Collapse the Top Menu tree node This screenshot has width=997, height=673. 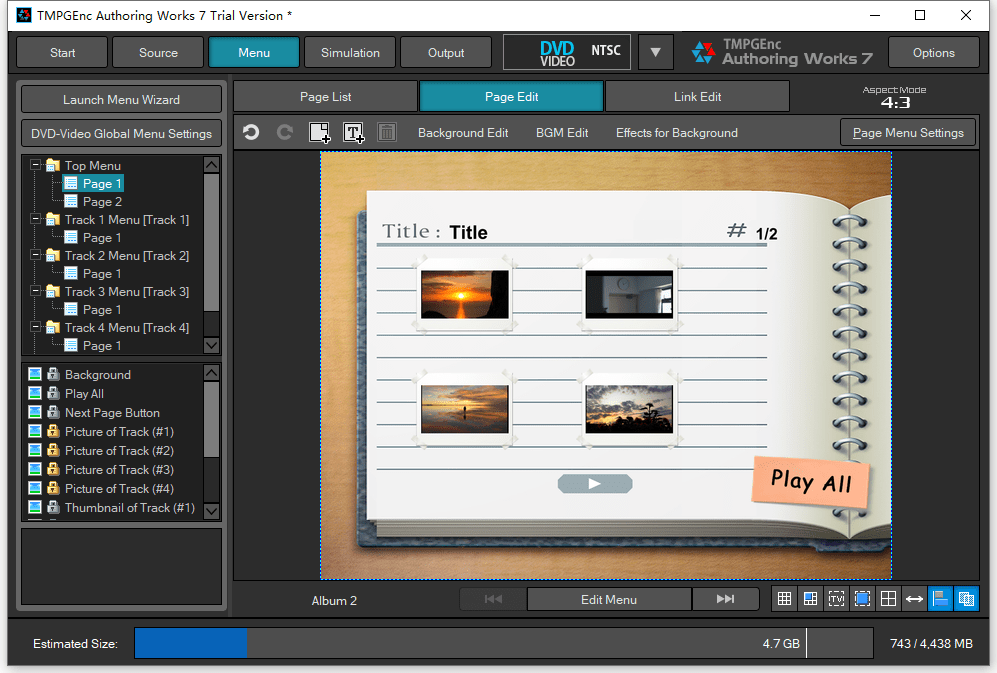pos(36,165)
